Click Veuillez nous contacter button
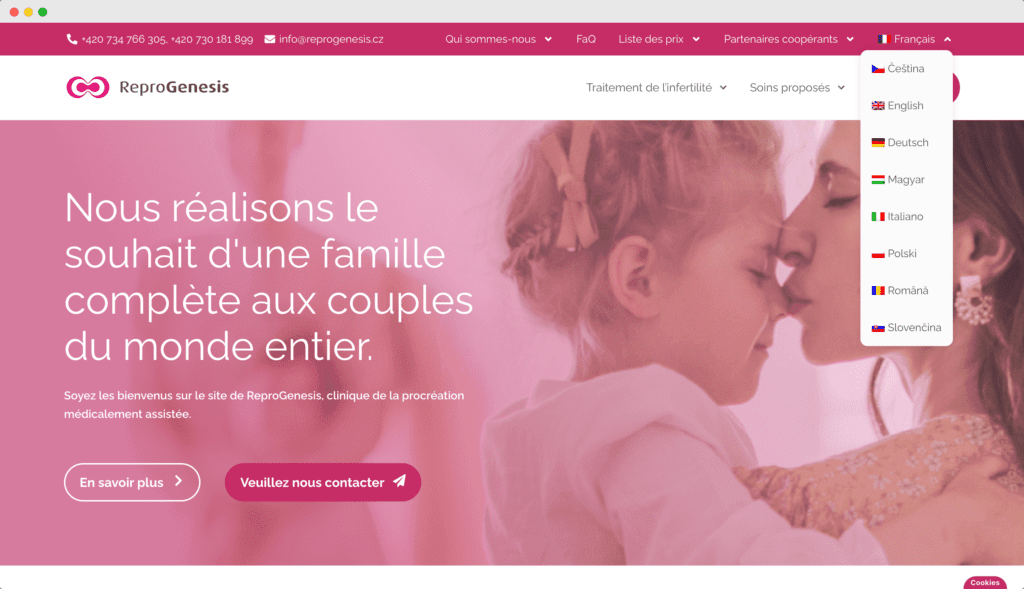This screenshot has height=589, width=1024. coord(323,483)
